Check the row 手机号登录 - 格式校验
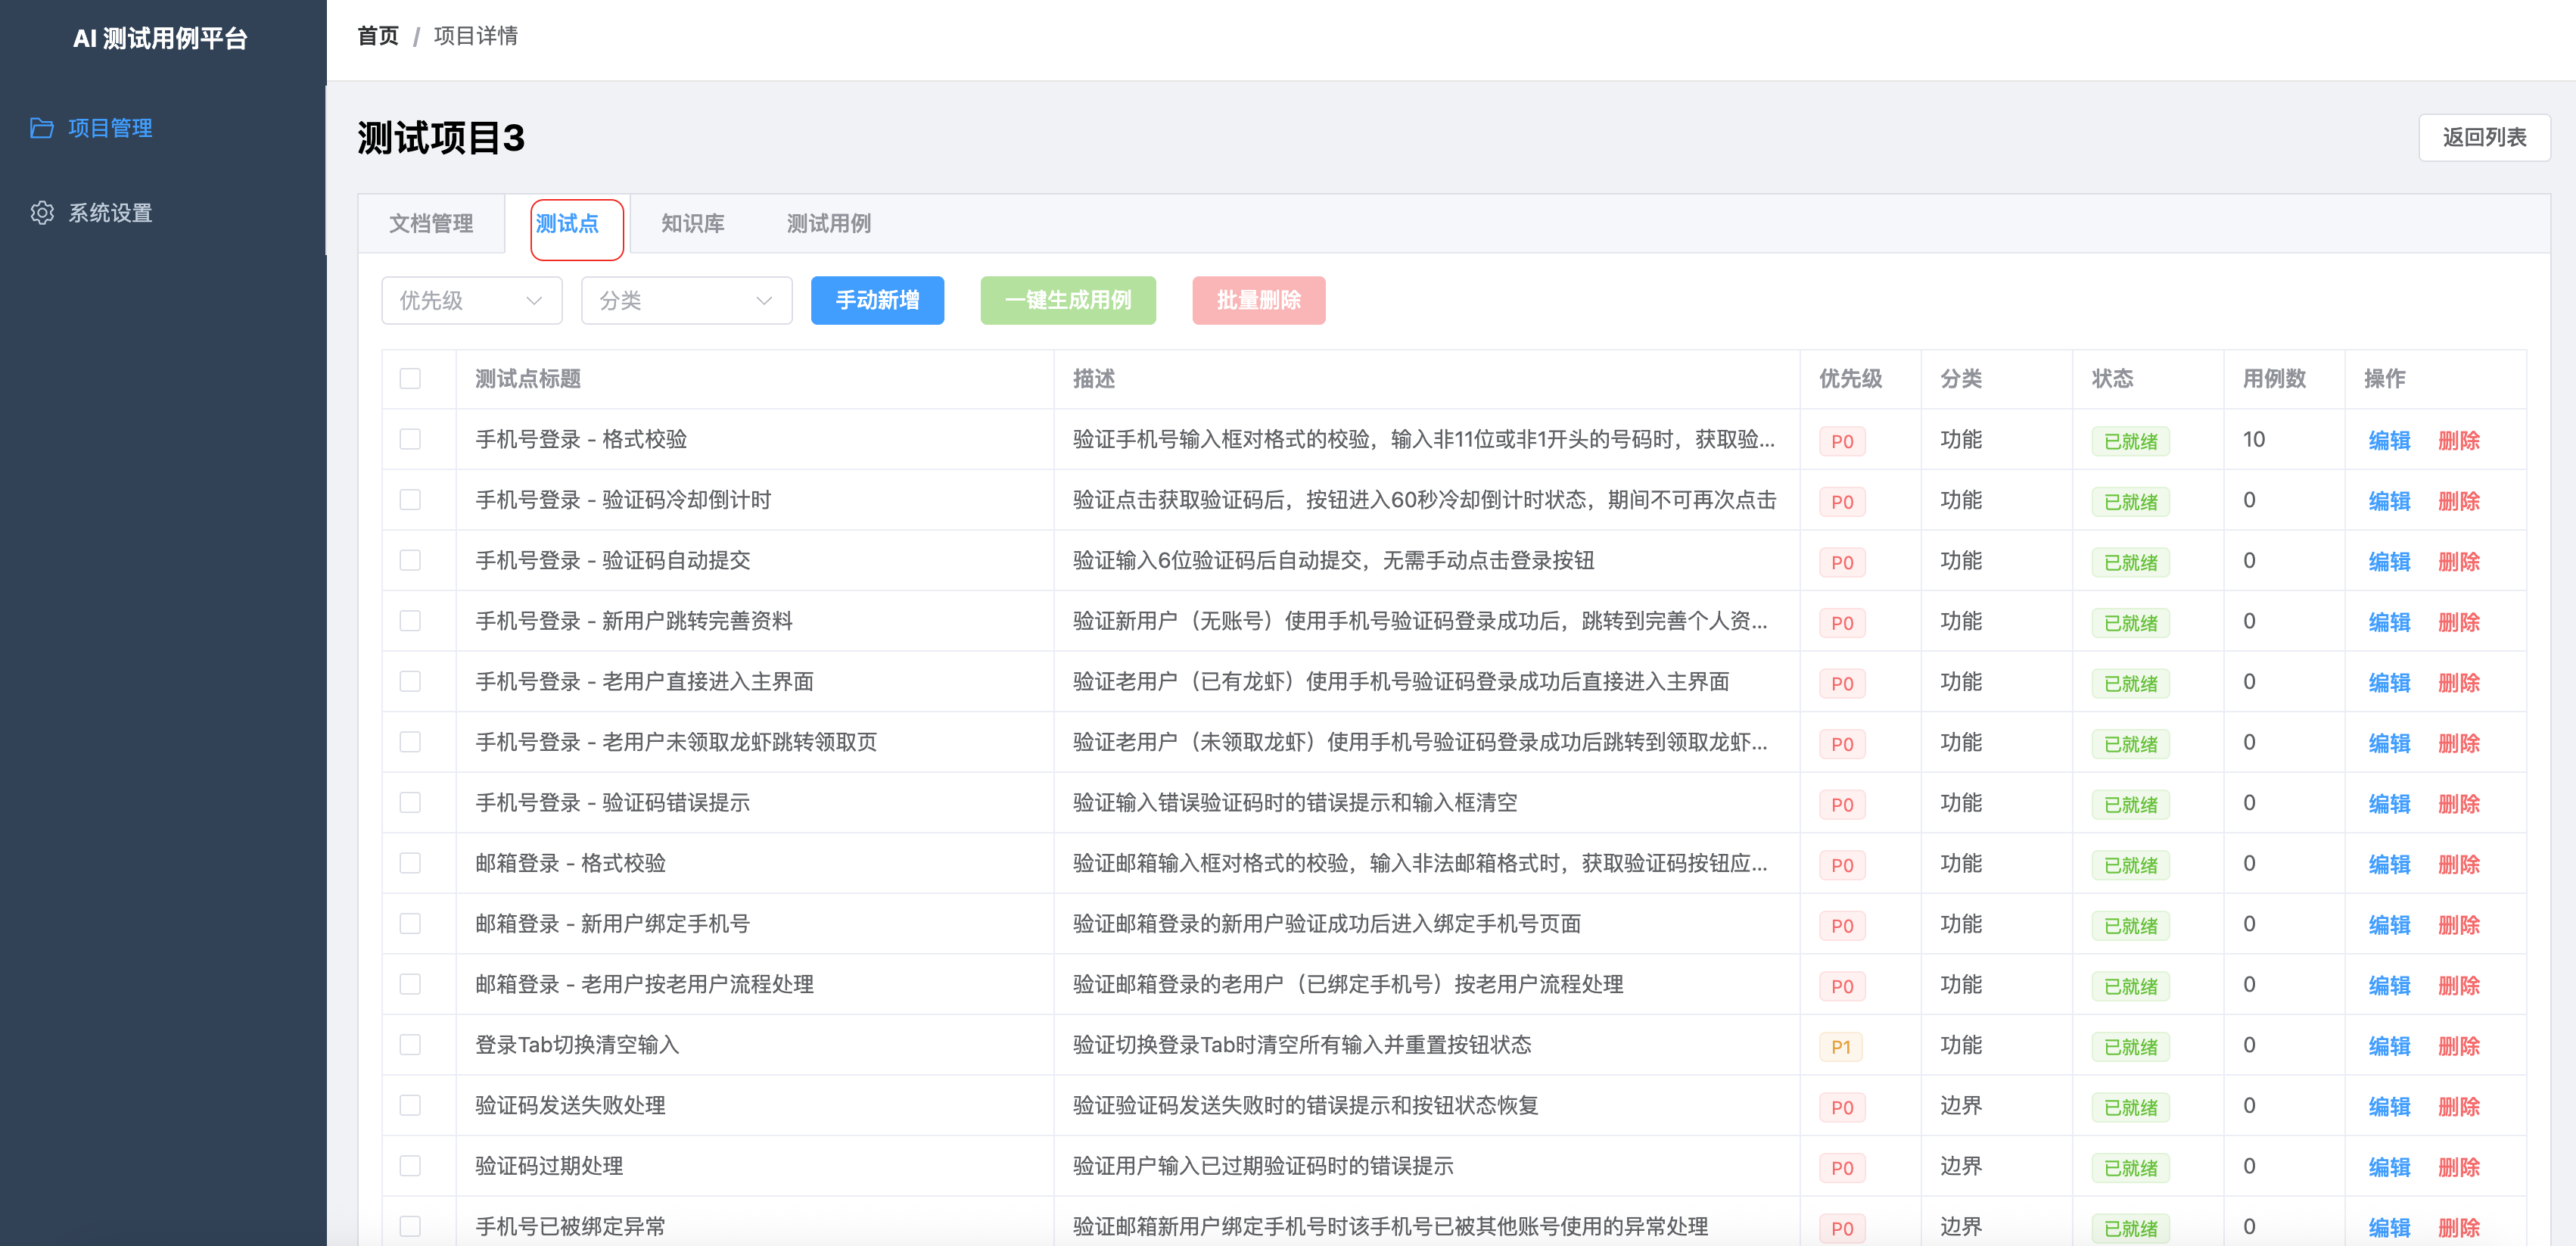Viewport: 2576px width, 1246px height. point(410,440)
